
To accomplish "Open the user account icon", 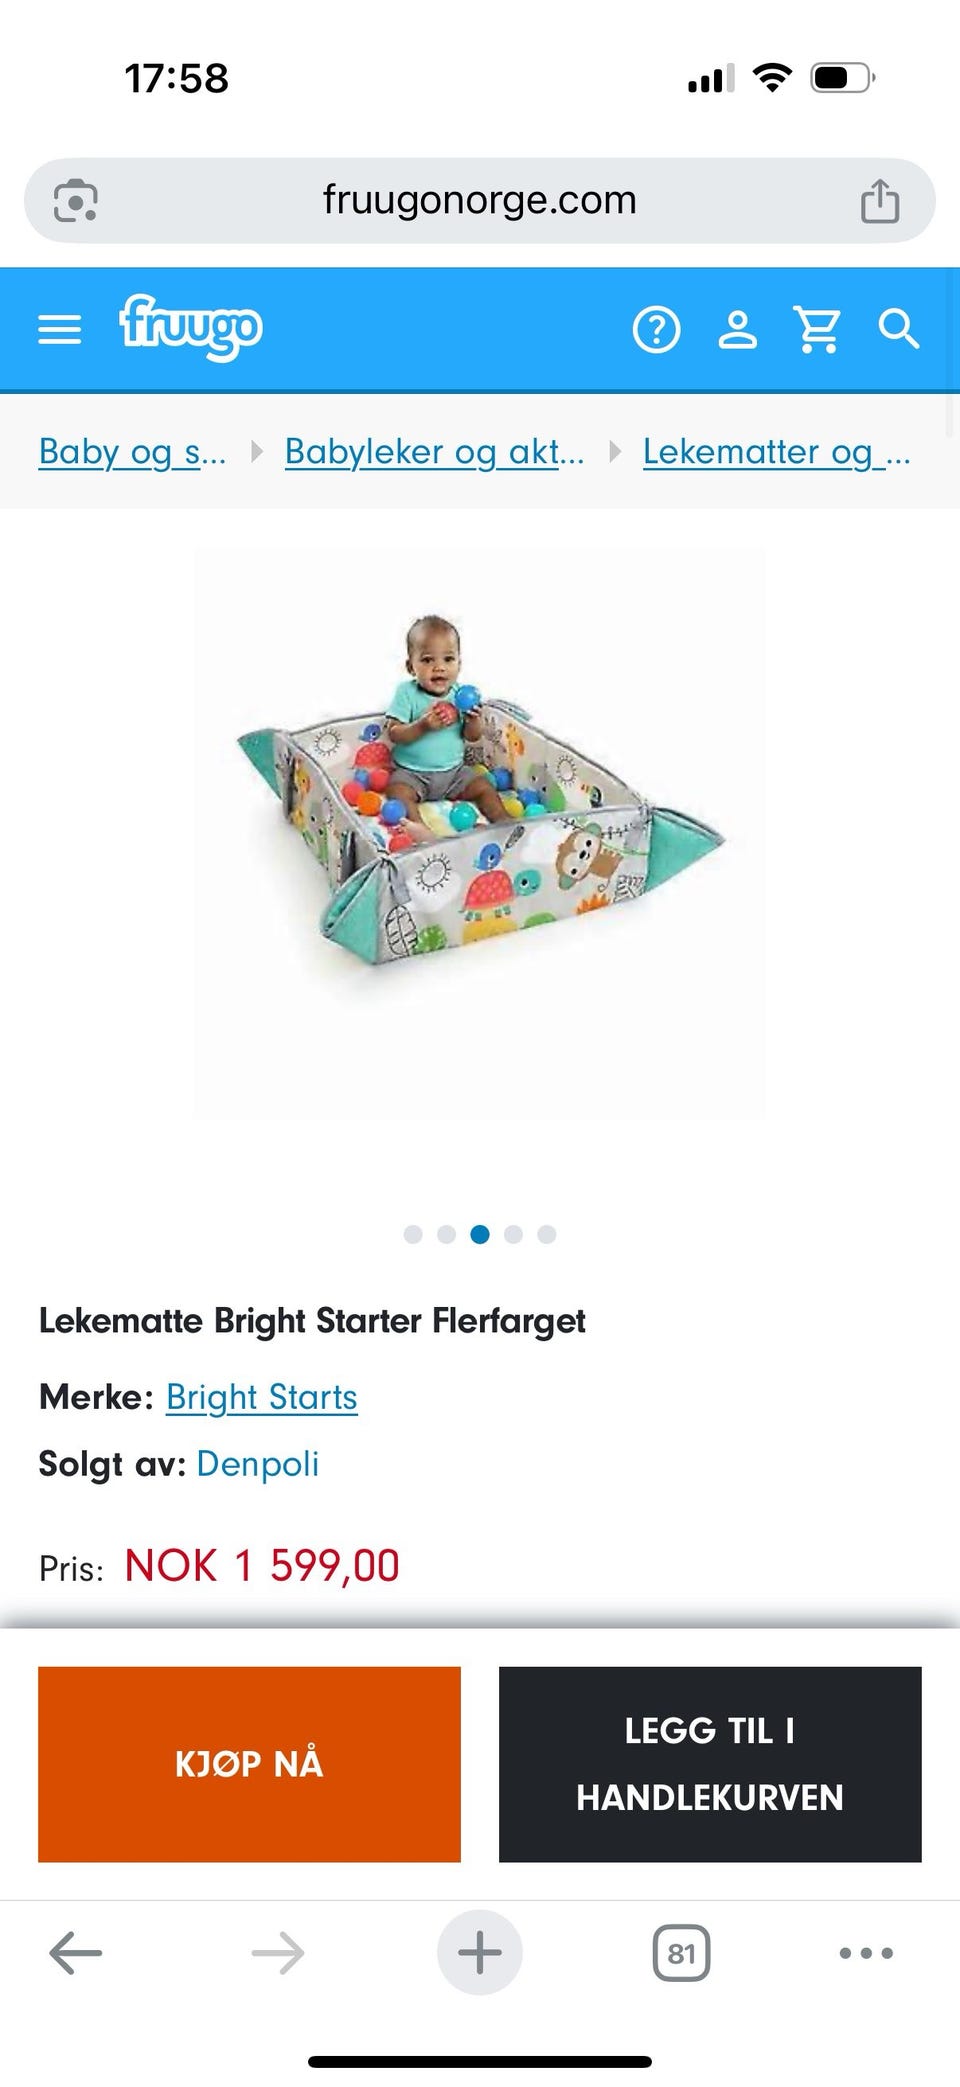I will click(738, 329).
